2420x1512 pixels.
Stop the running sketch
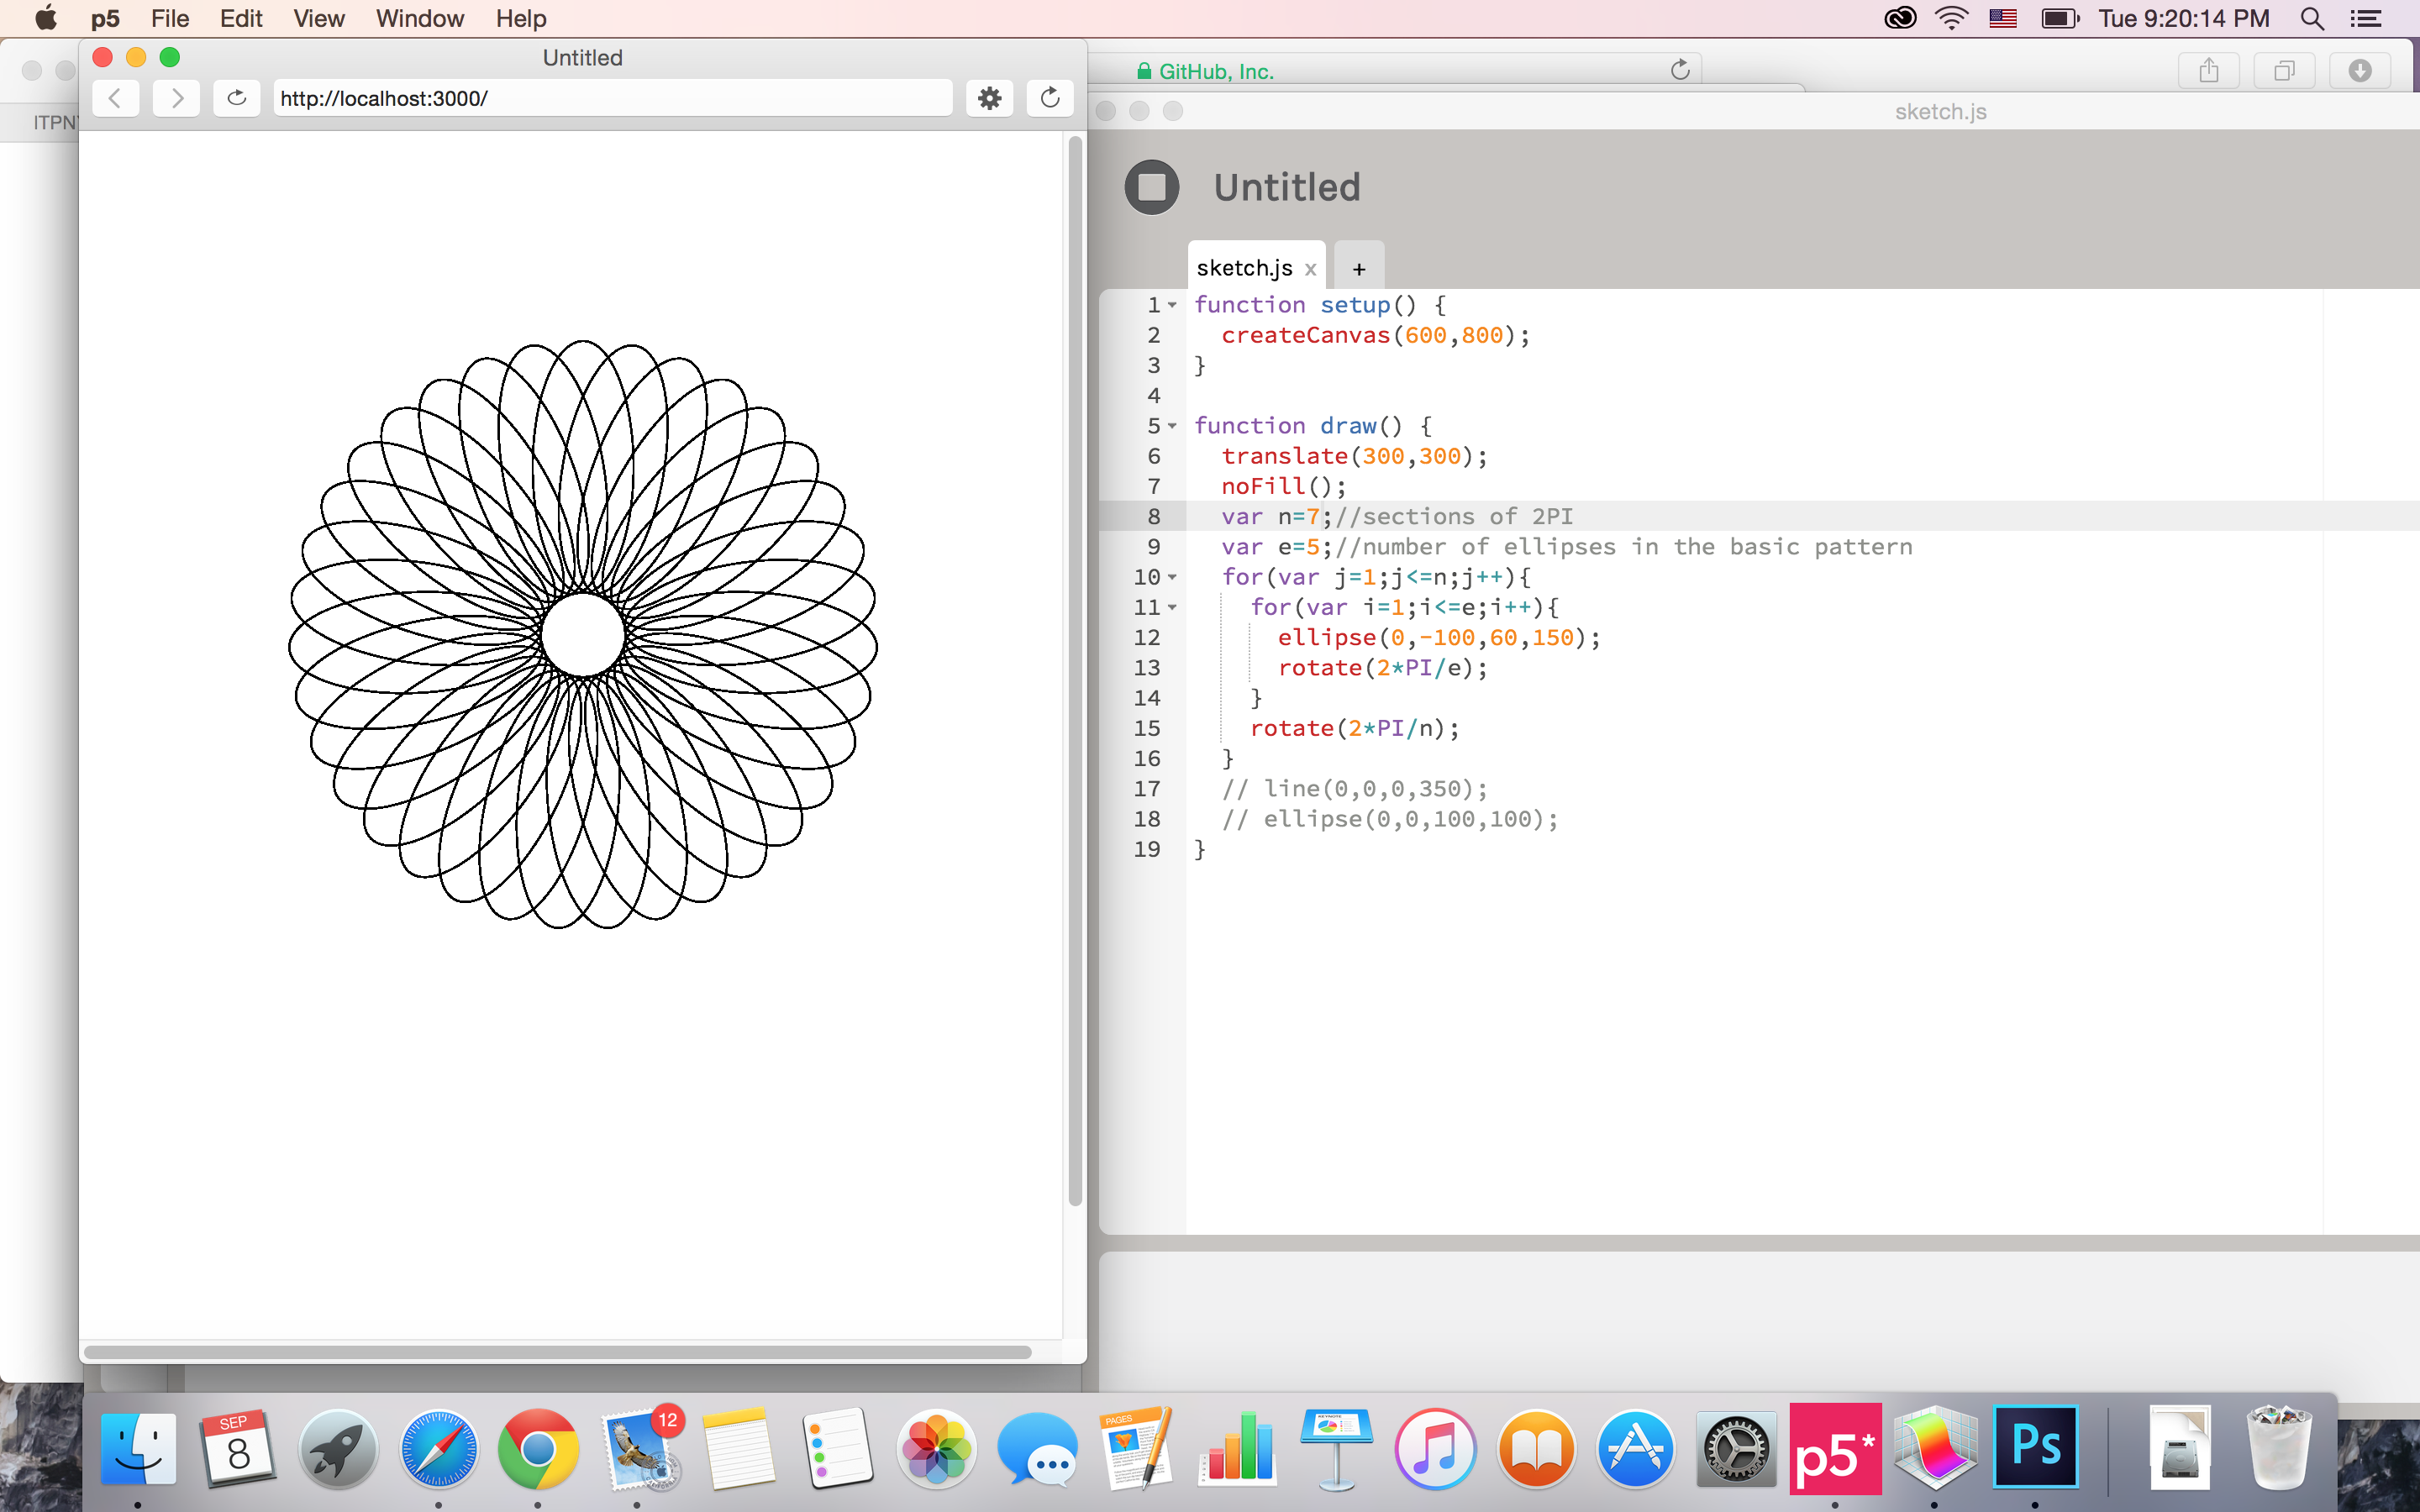(x=1152, y=187)
